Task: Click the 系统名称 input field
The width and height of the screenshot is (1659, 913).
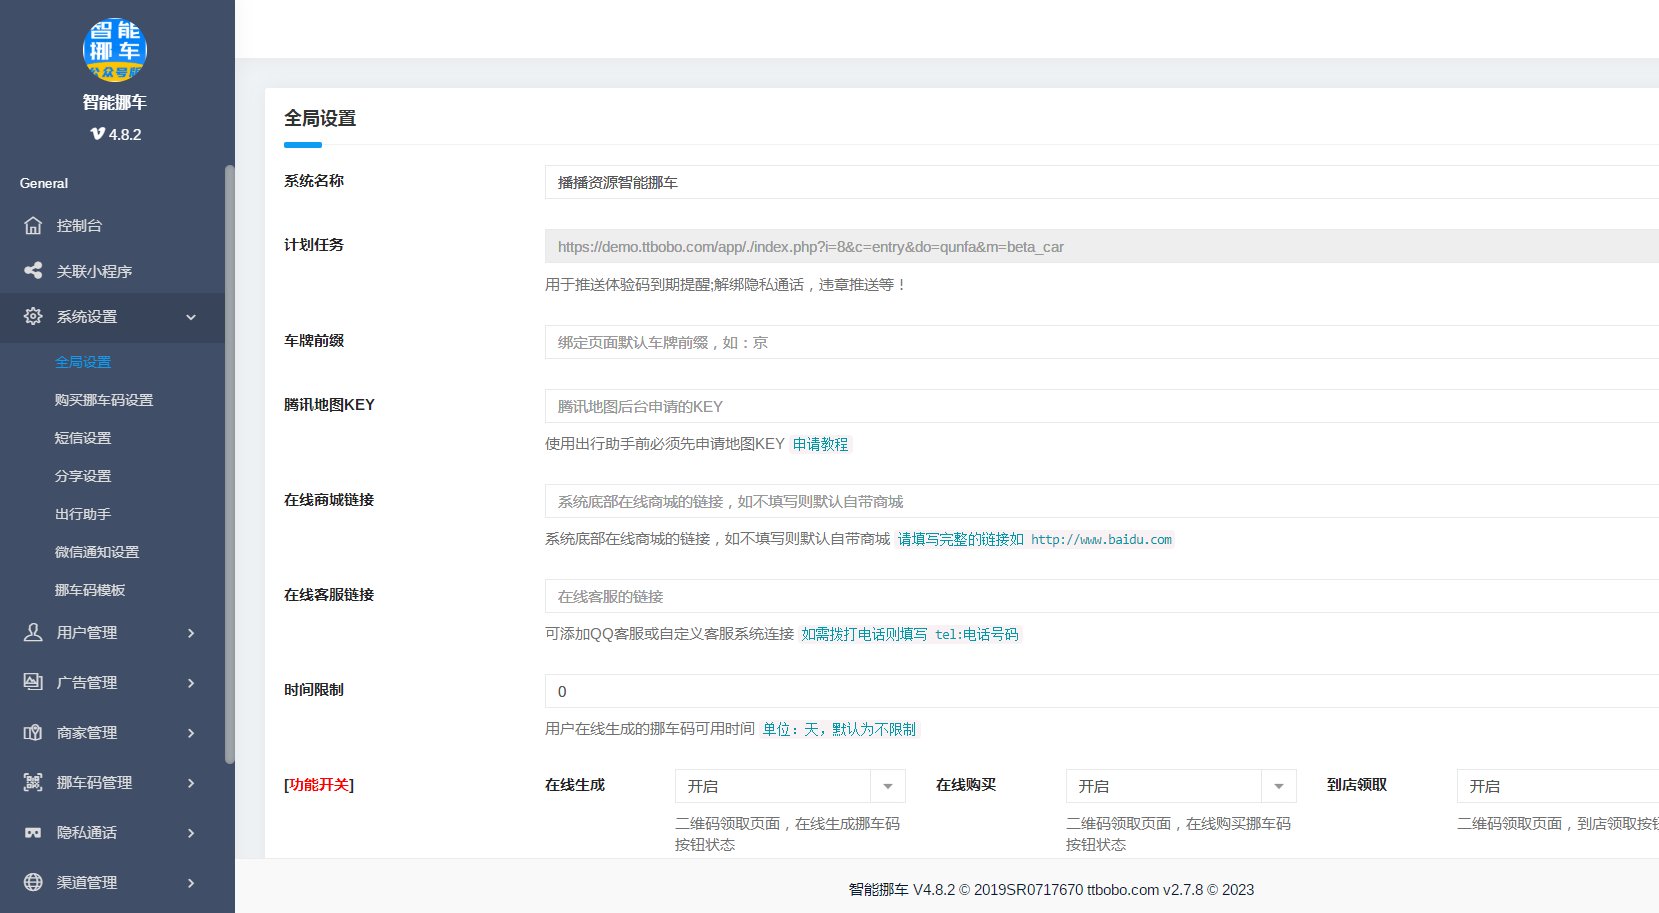Action: click(1102, 182)
